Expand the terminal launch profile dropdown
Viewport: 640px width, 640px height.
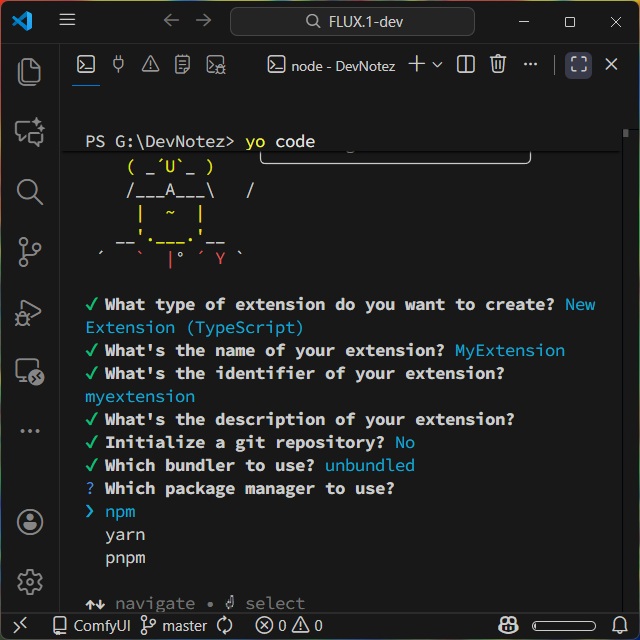pos(437,65)
